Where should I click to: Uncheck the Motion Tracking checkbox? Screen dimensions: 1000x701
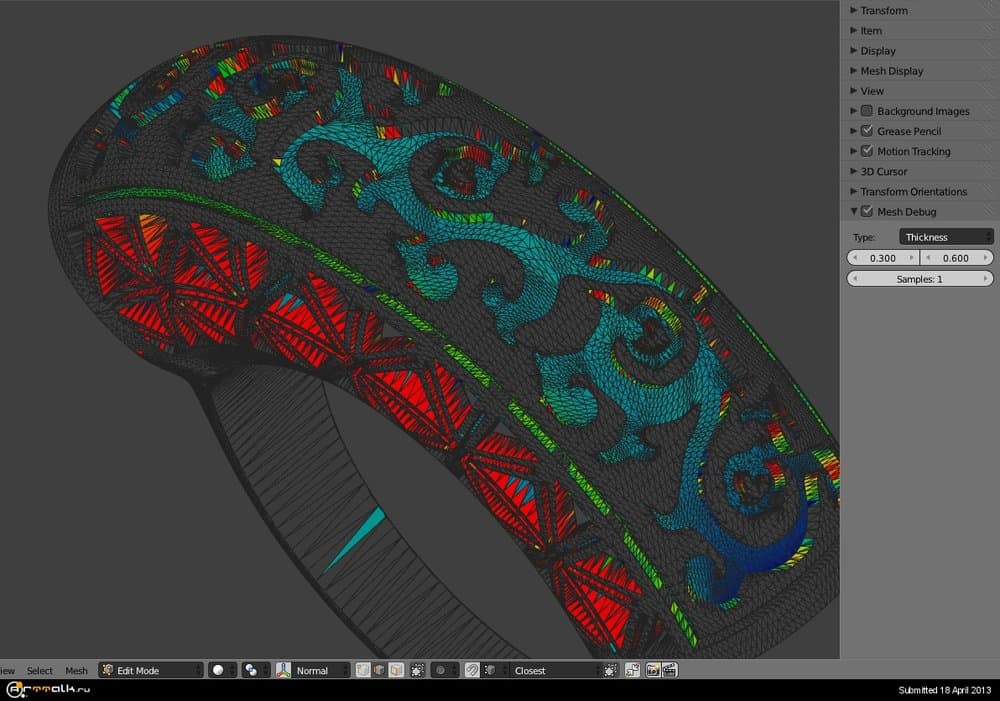(867, 151)
